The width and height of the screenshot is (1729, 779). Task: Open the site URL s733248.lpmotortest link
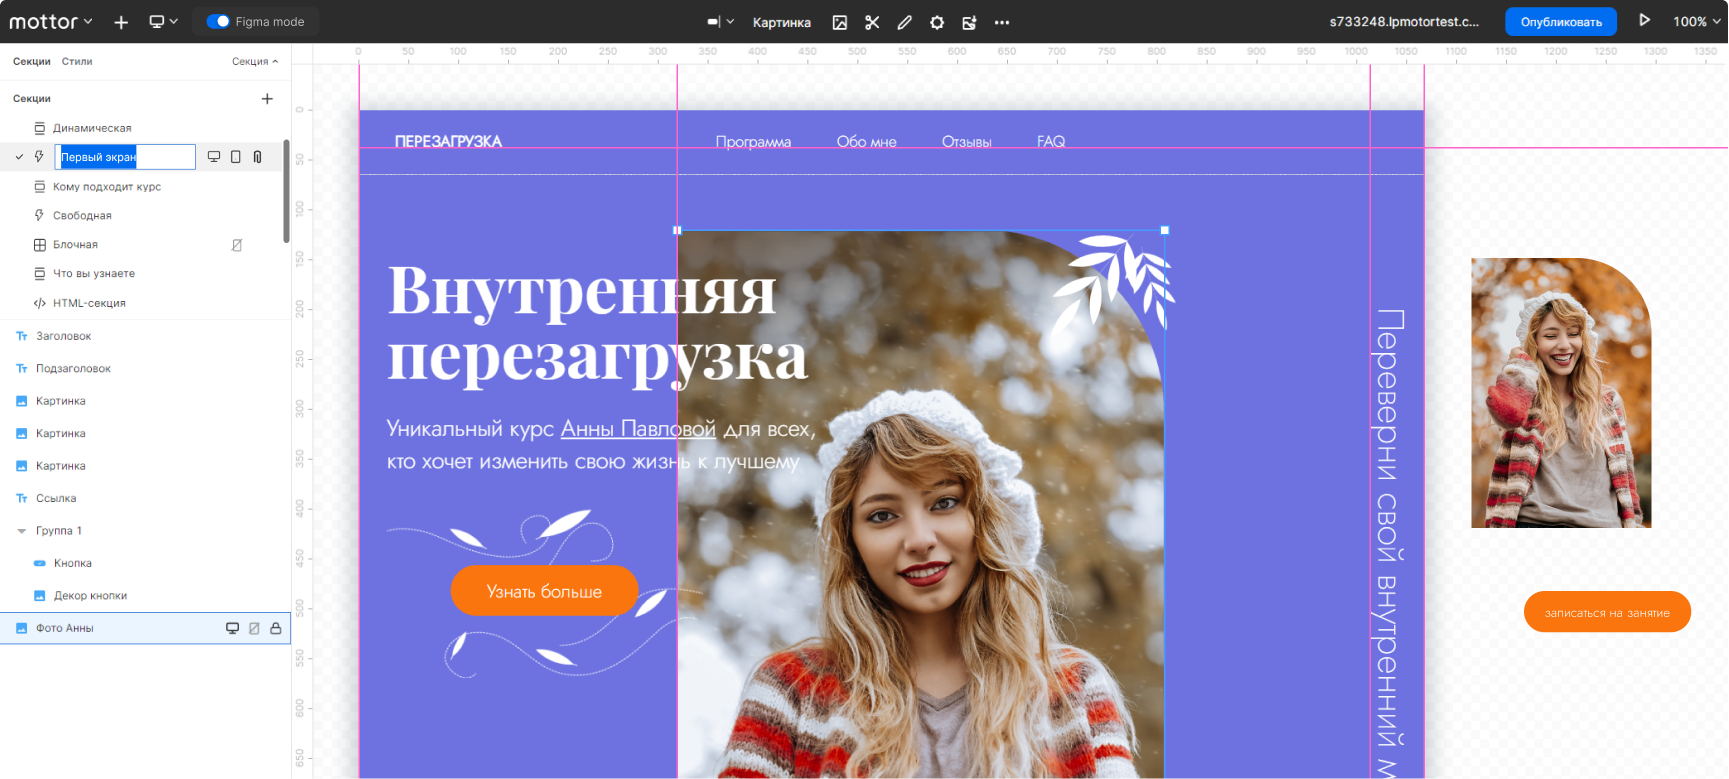pyautogui.click(x=1404, y=21)
